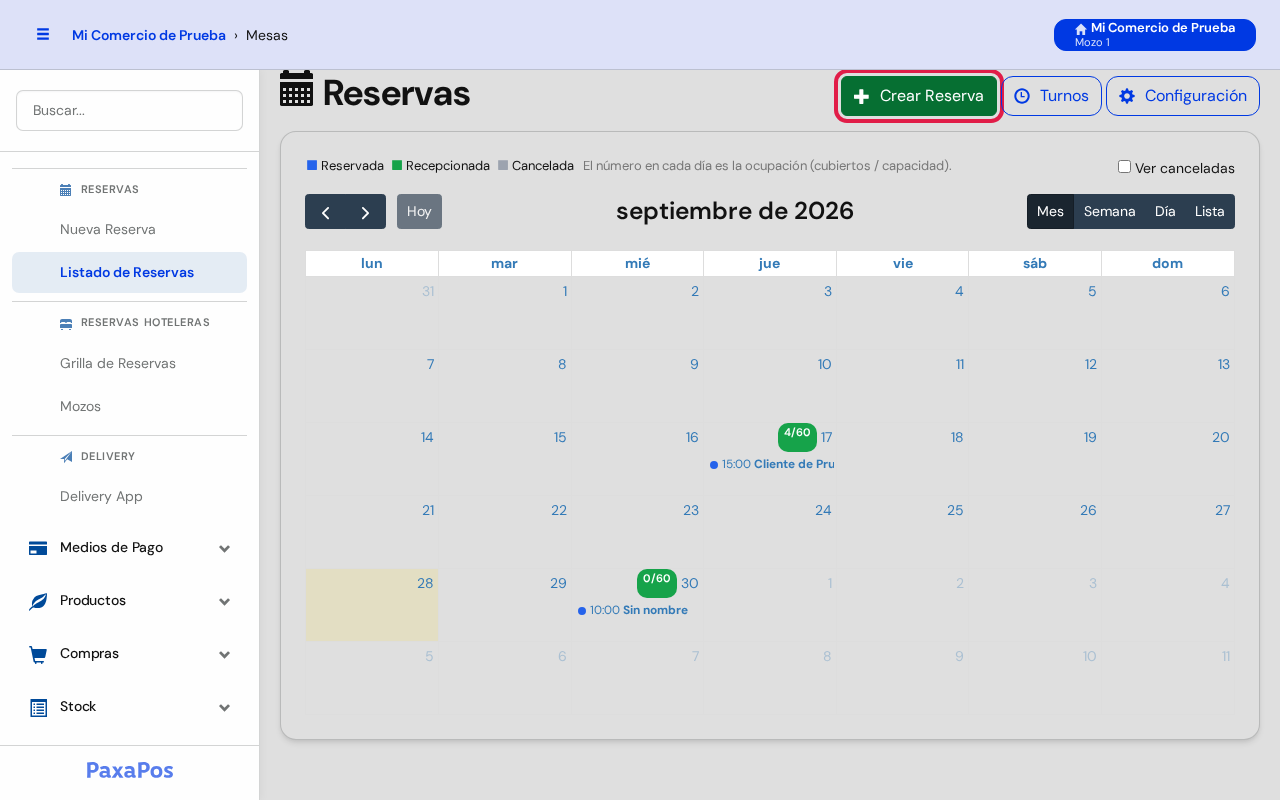
Task: Select day 30 in the calendar
Action: click(x=690, y=583)
